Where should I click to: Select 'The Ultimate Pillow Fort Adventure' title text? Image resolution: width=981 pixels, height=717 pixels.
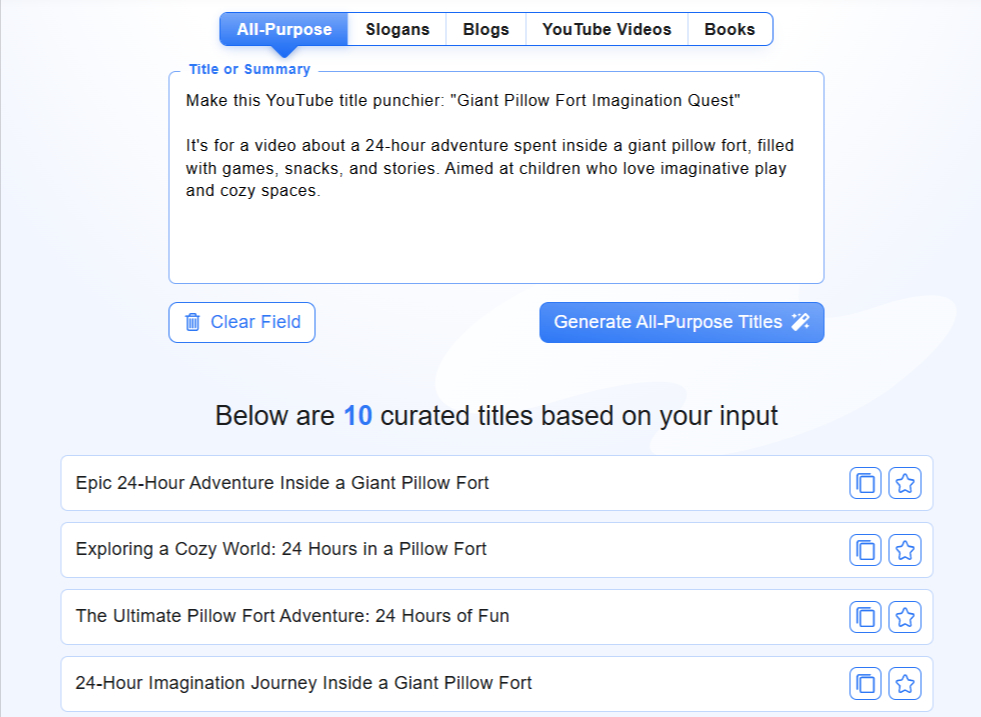coord(292,616)
